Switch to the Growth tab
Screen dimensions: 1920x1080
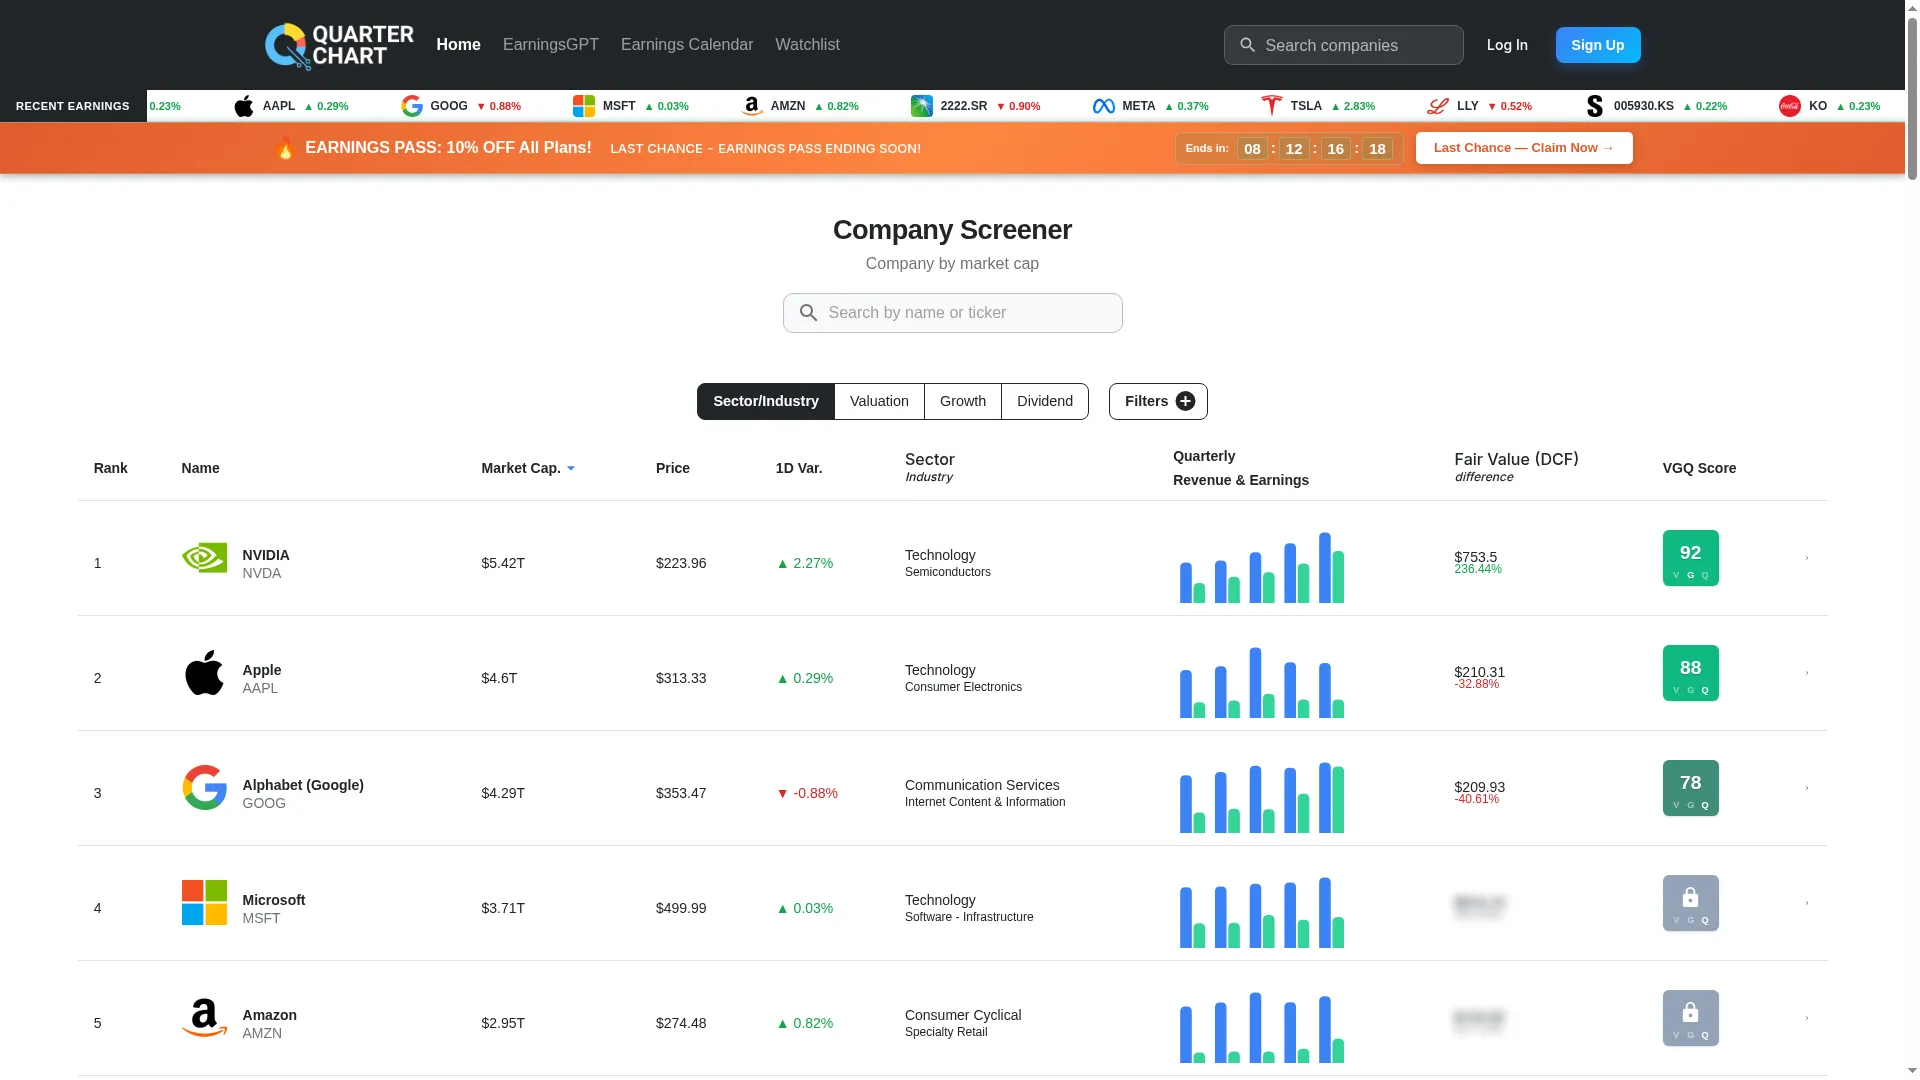tap(962, 401)
